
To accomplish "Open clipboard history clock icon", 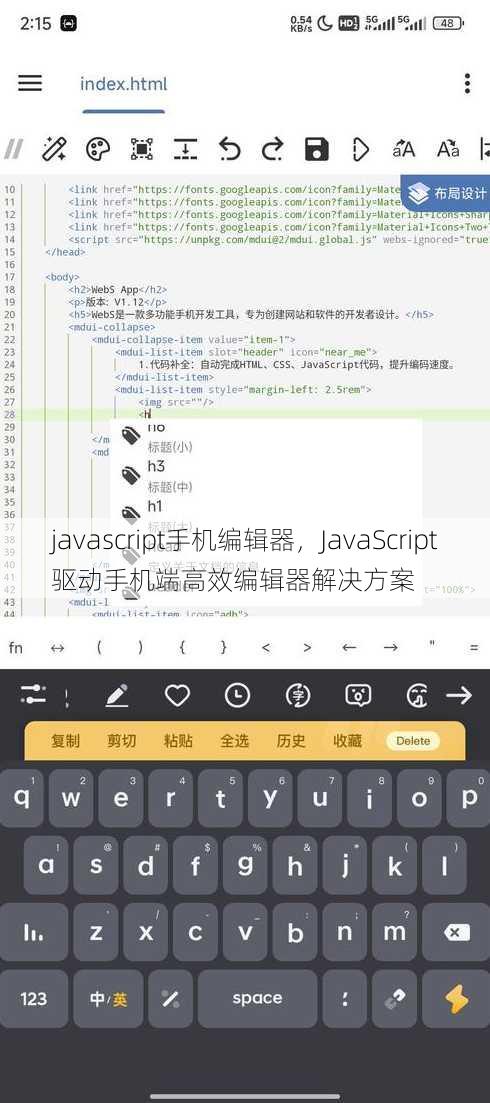I will pos(238,696).
